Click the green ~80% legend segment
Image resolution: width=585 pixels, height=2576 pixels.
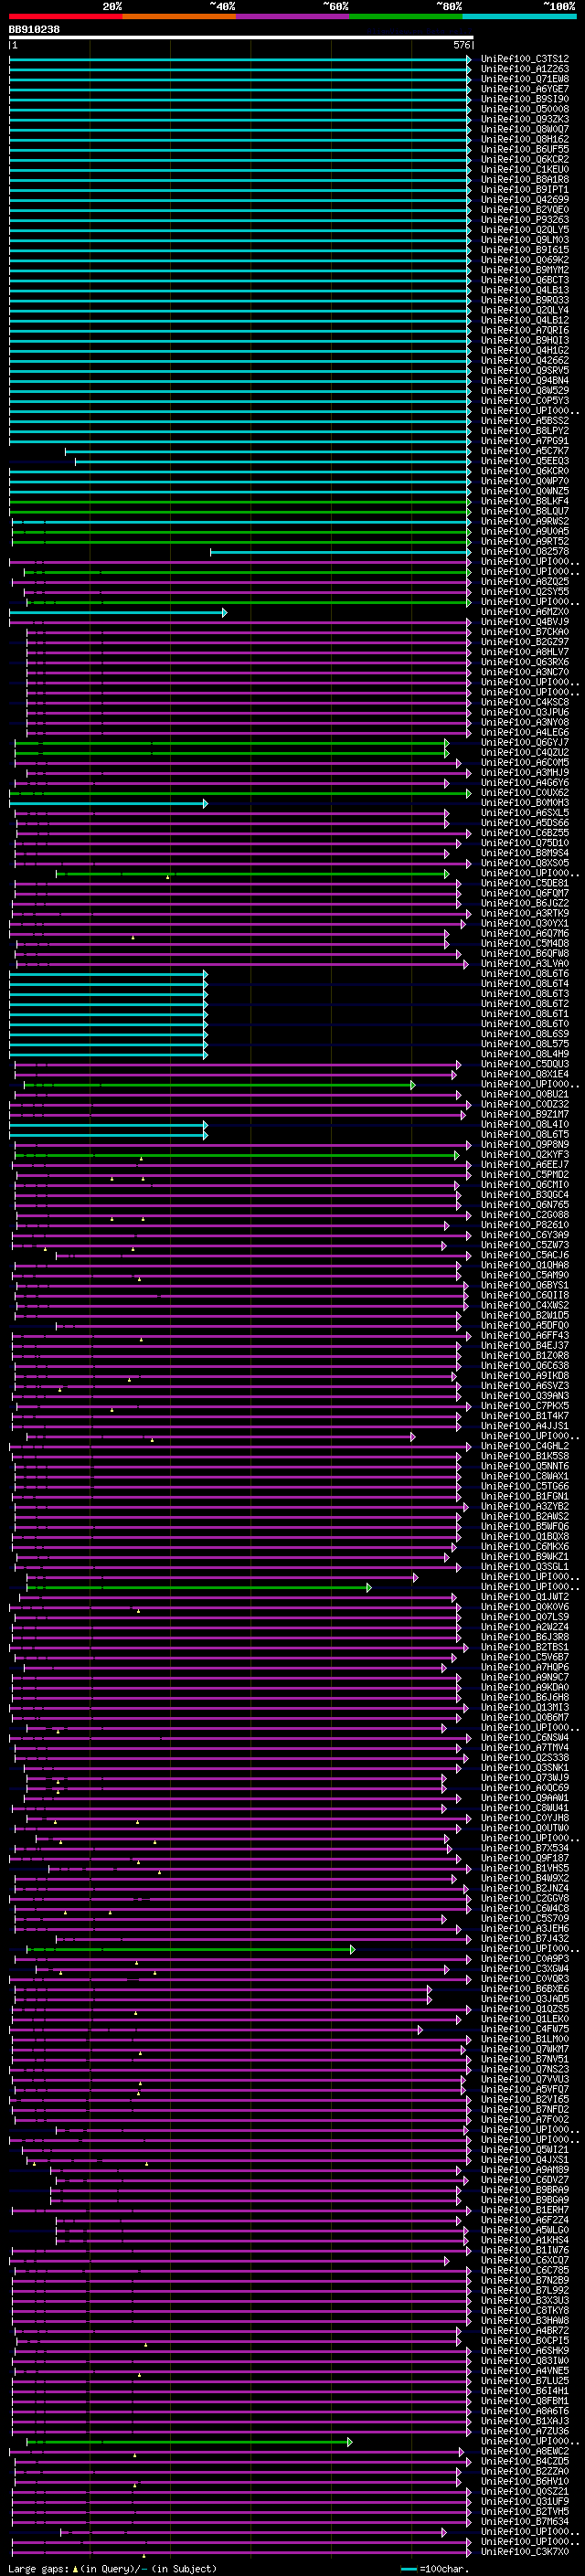[x=406, y=16]
